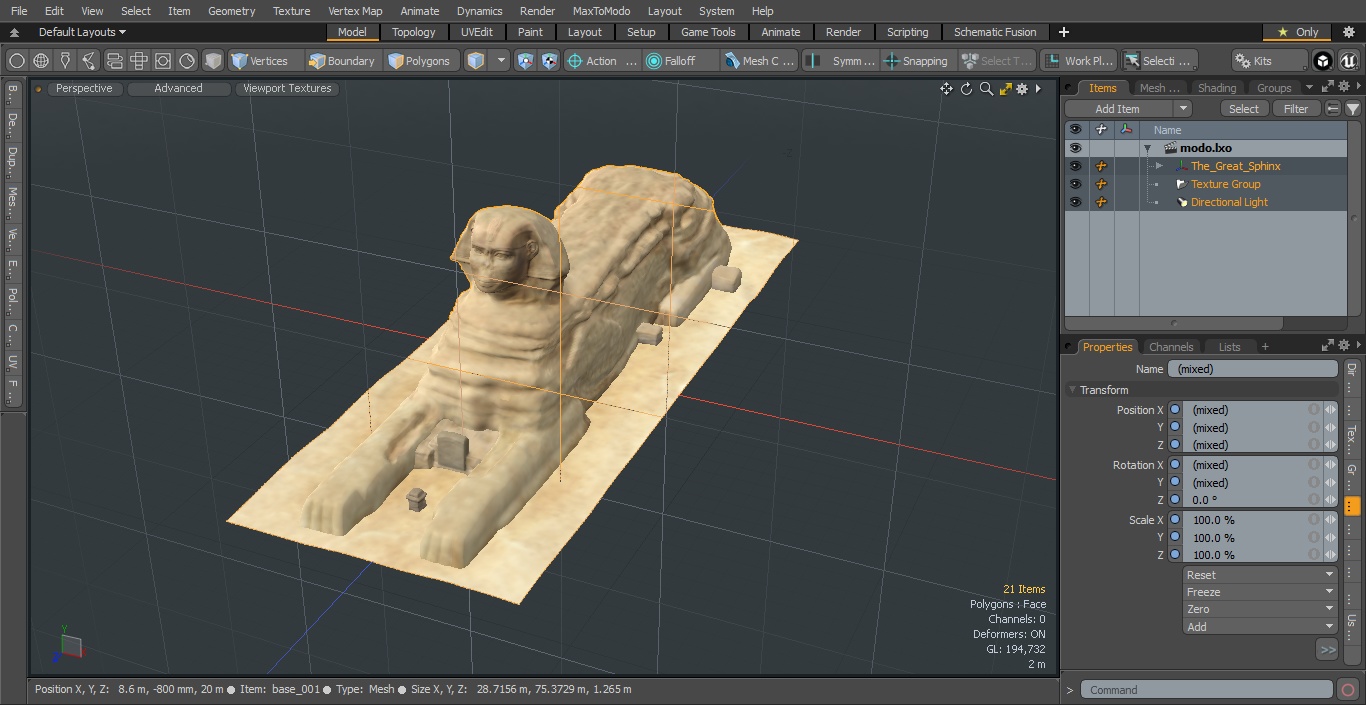Switch to the Lists tab

click(x=1229, y=347)
